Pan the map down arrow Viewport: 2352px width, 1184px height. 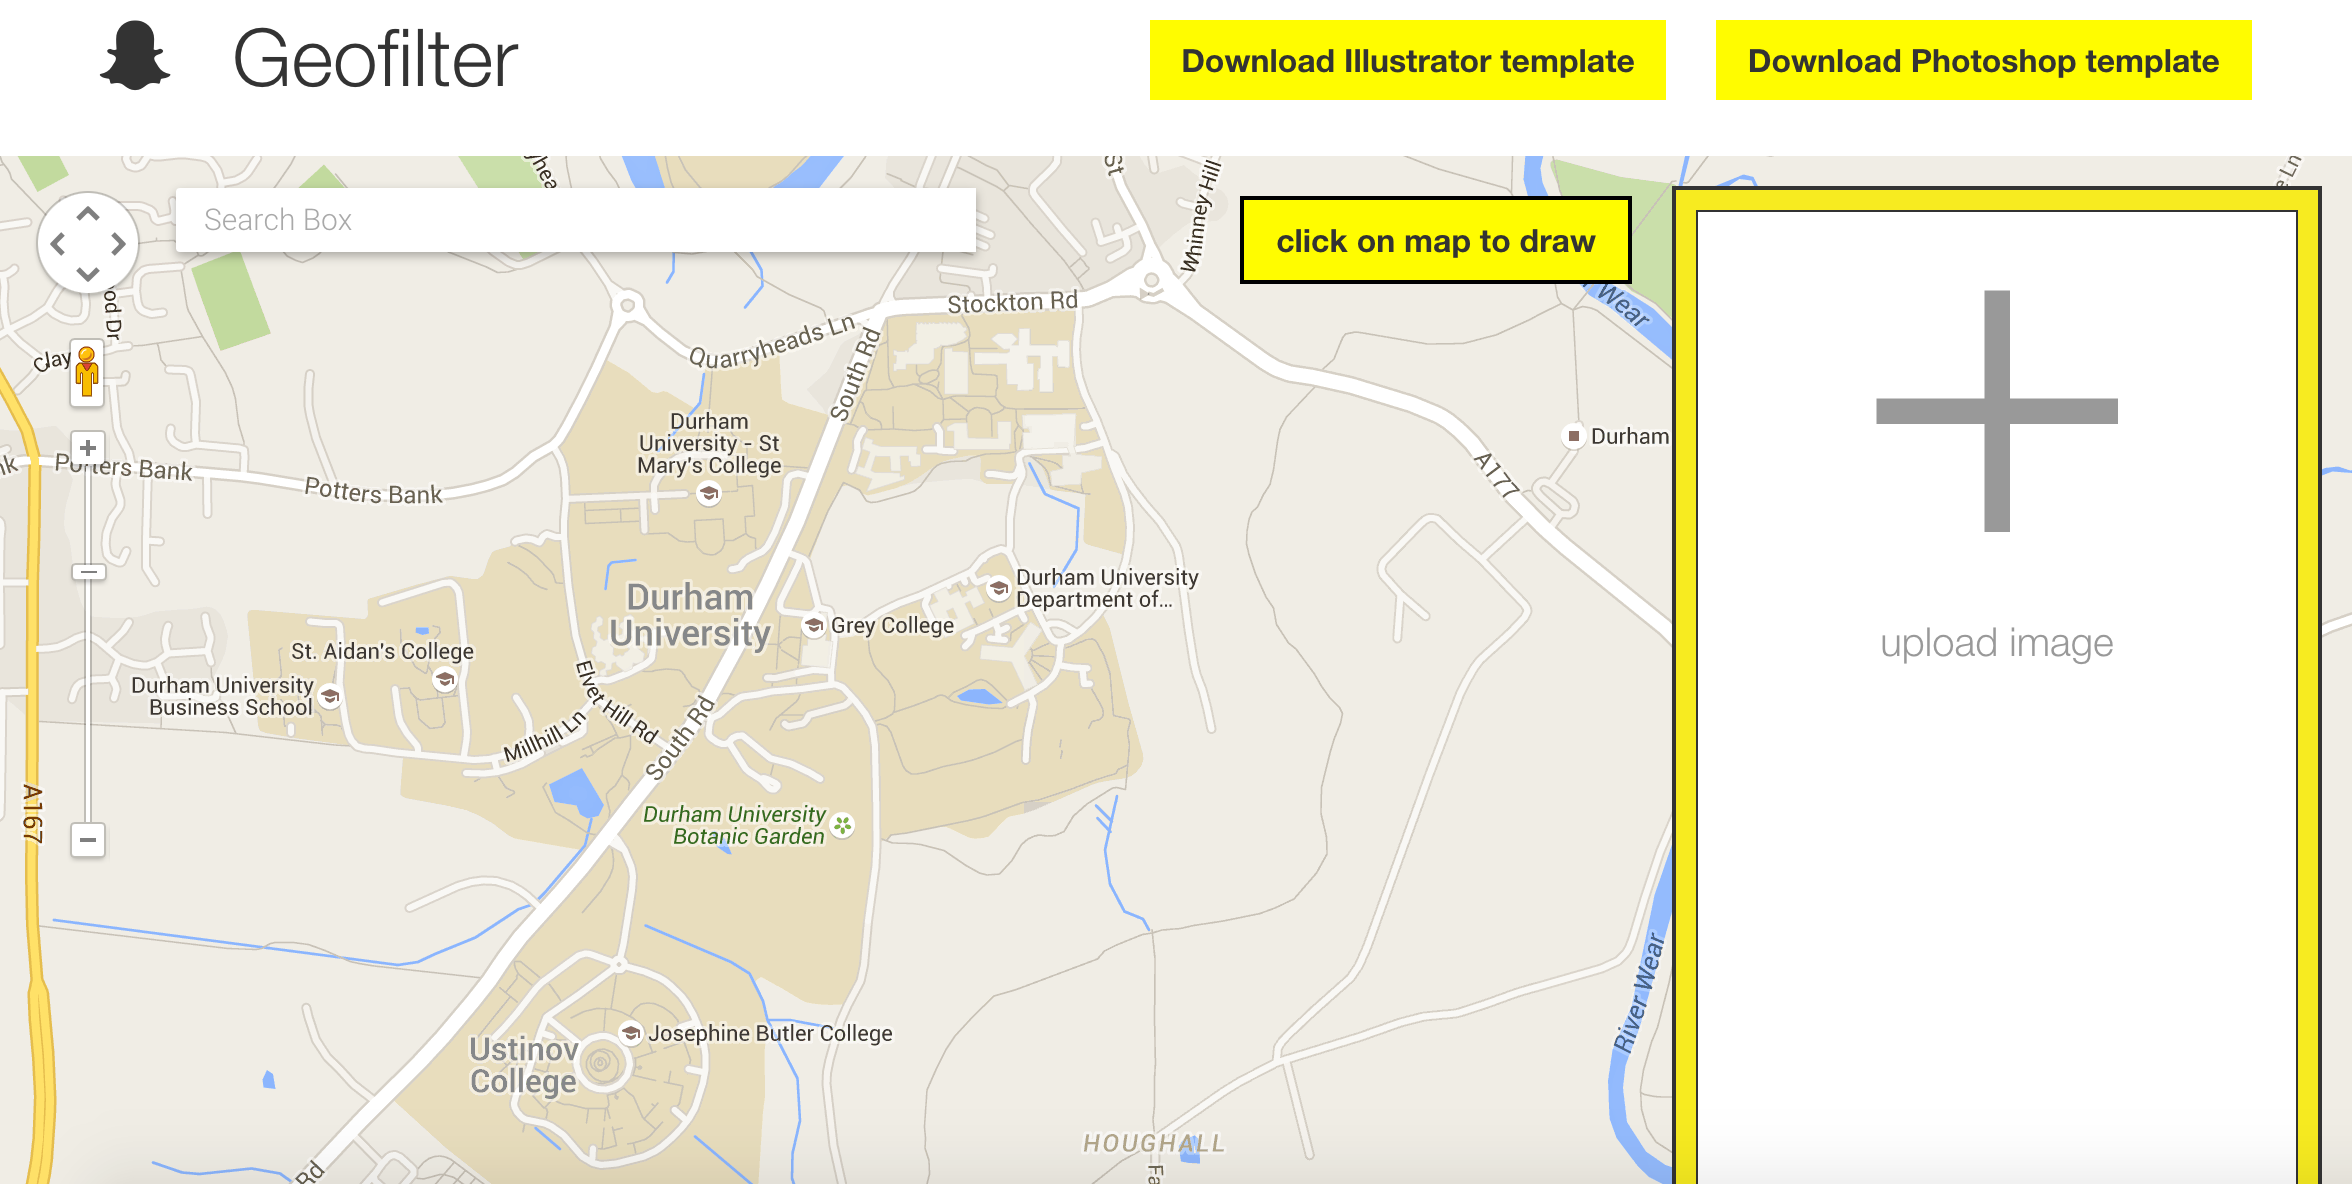tap(88, 274)
